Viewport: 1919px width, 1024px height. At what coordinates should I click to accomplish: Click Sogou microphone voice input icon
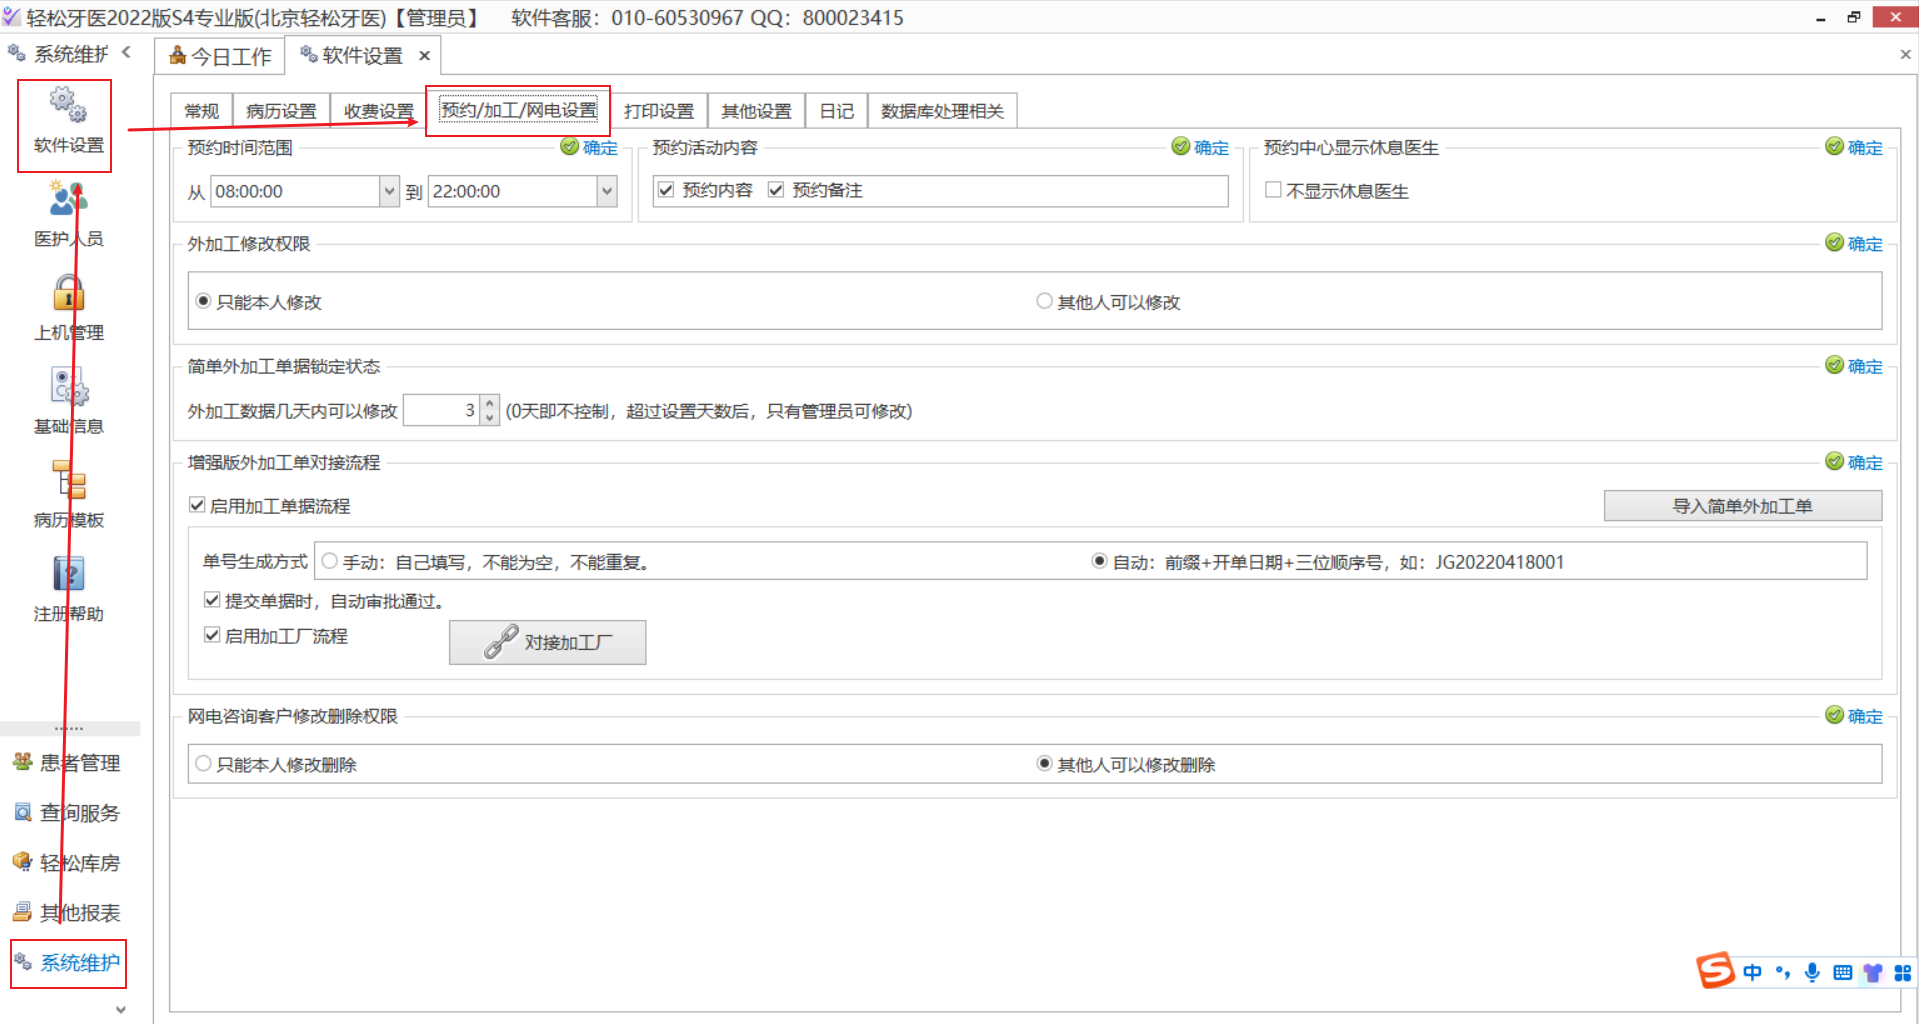[1812, 972]
